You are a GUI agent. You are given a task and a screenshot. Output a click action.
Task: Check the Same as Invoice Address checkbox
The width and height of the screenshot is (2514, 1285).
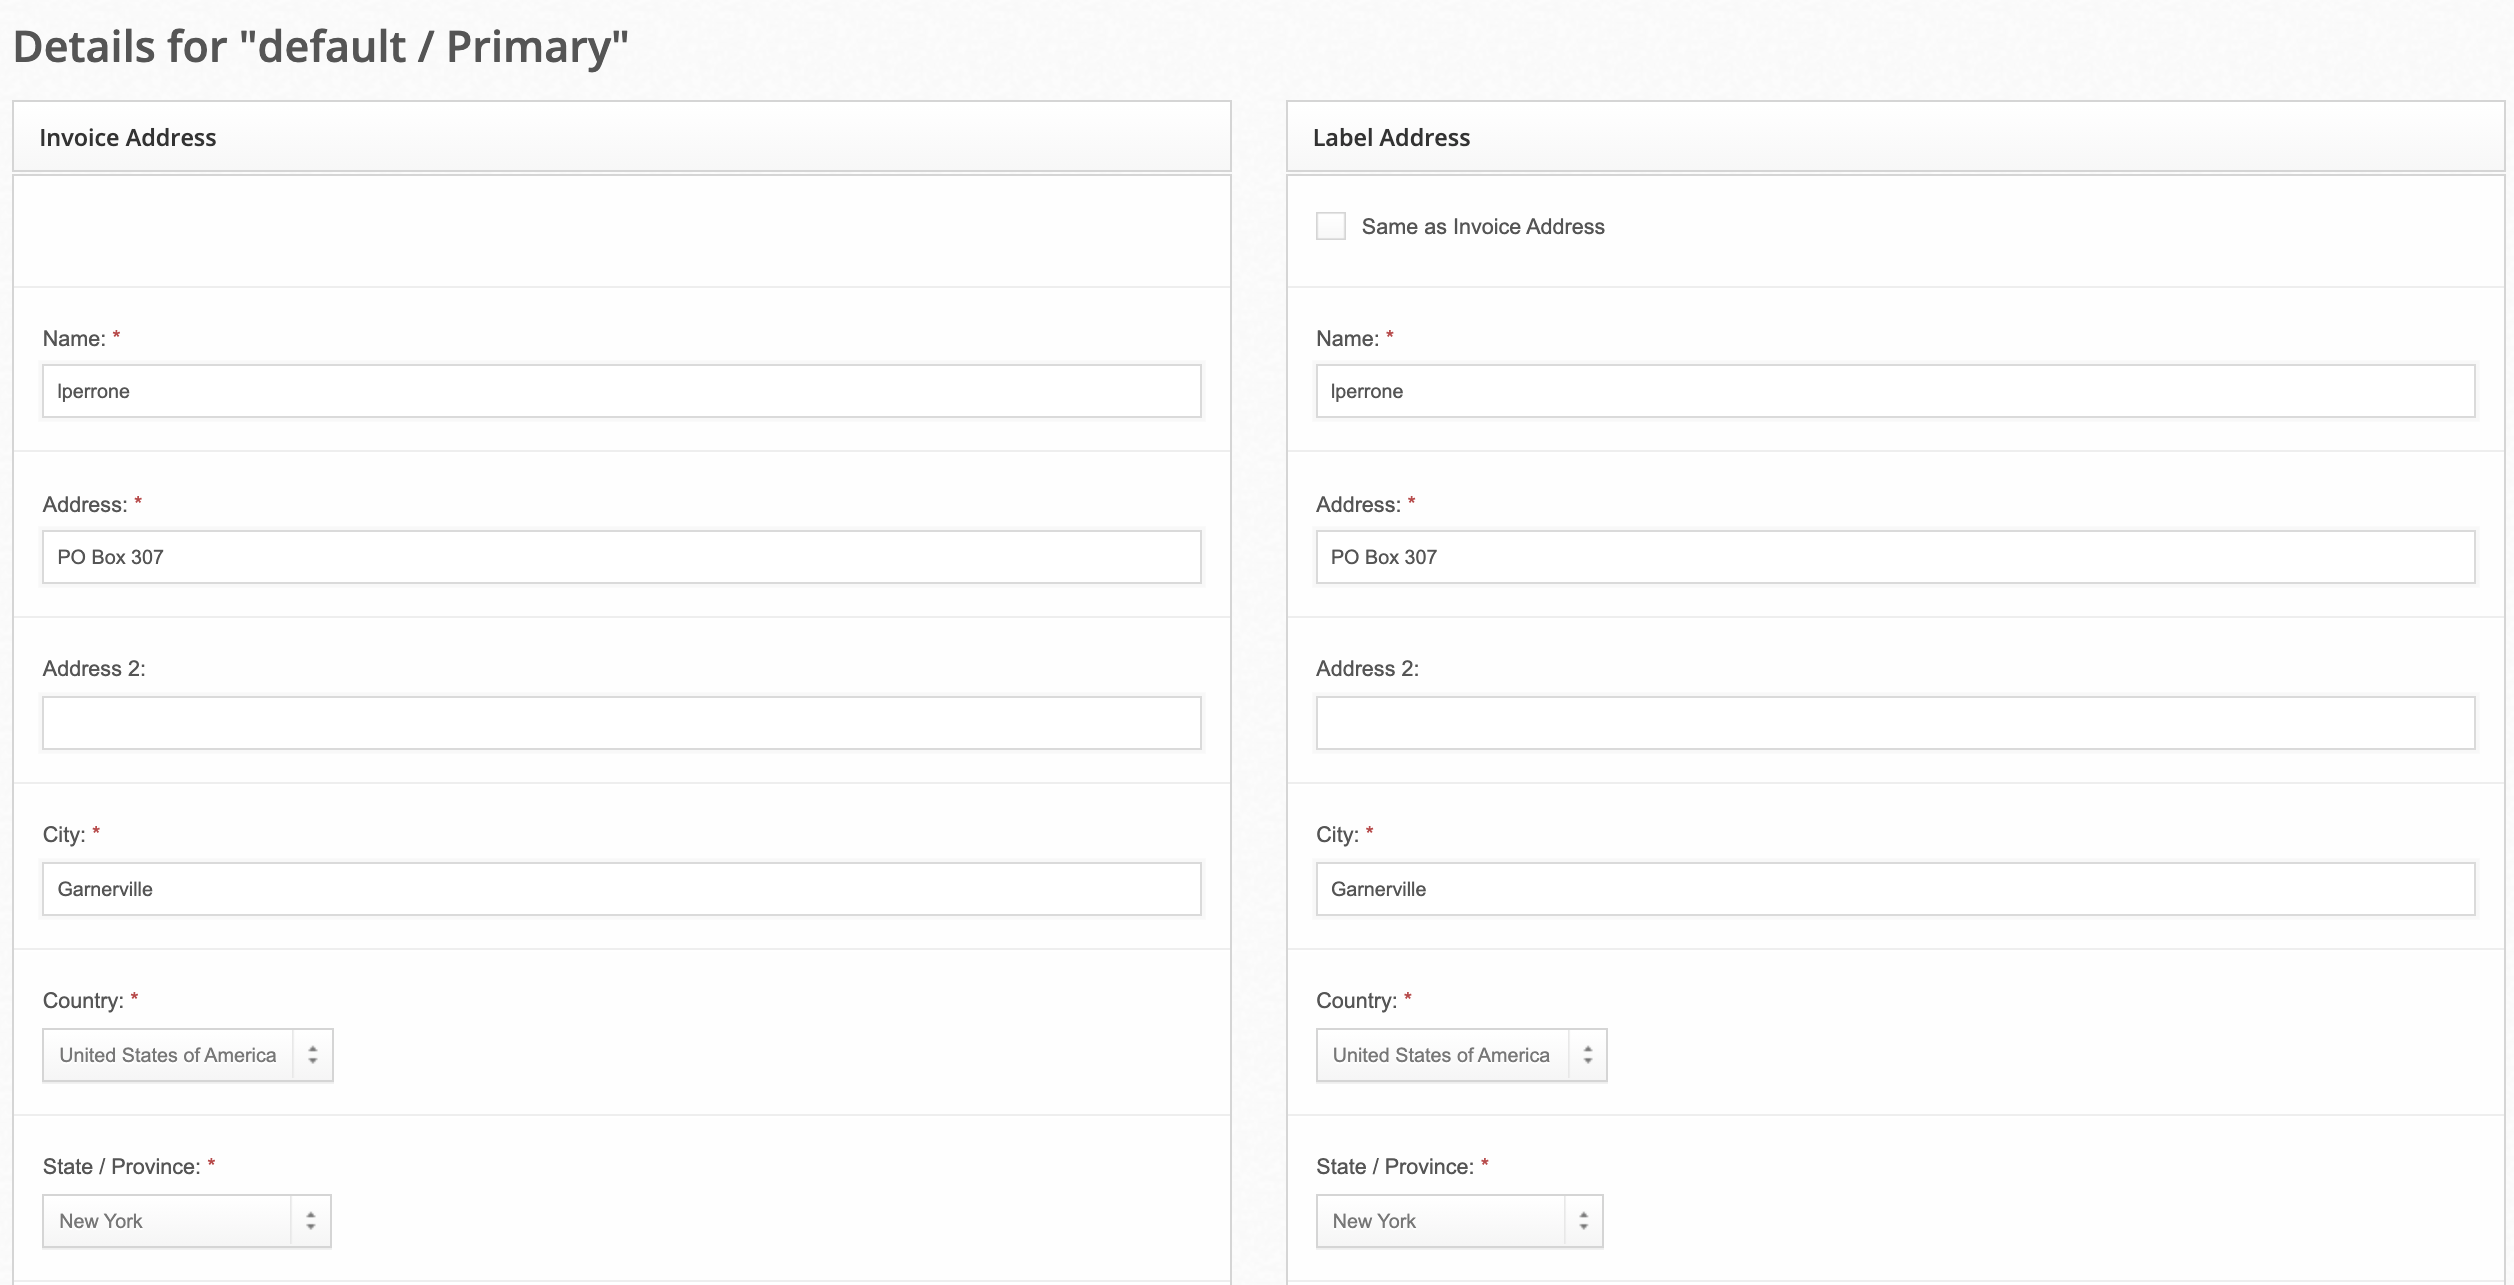(x=1330, y=226)
